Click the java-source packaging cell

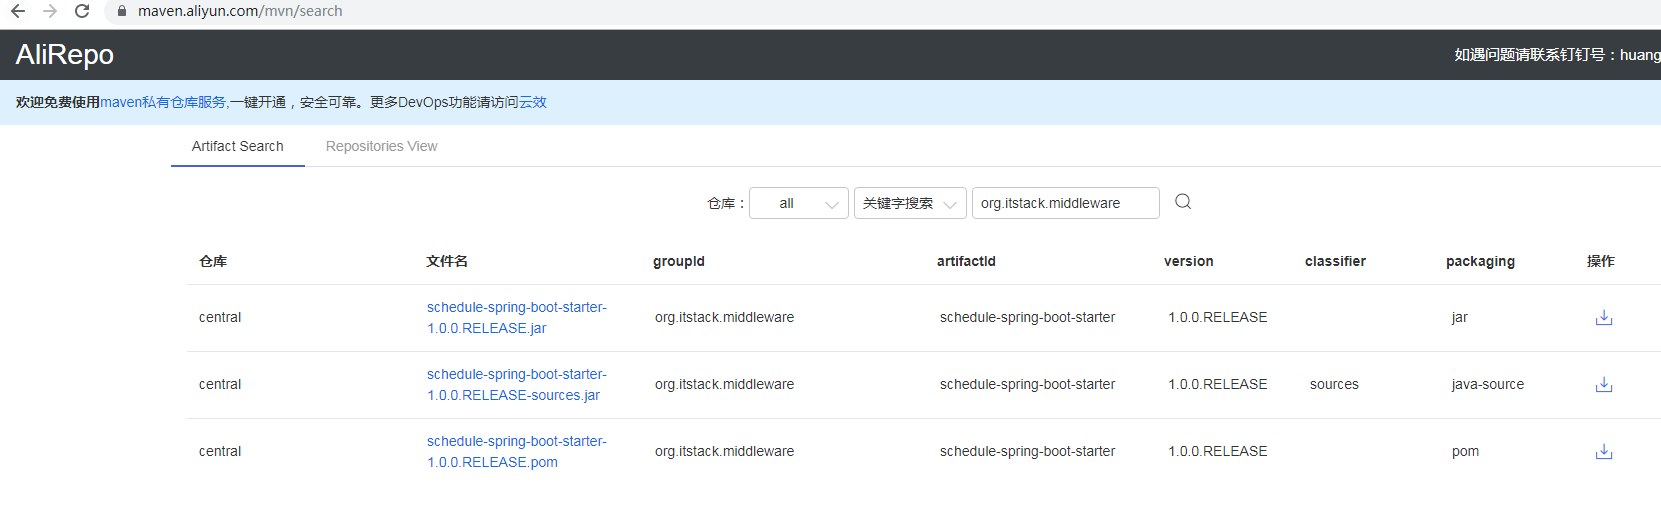[1488, 384]
